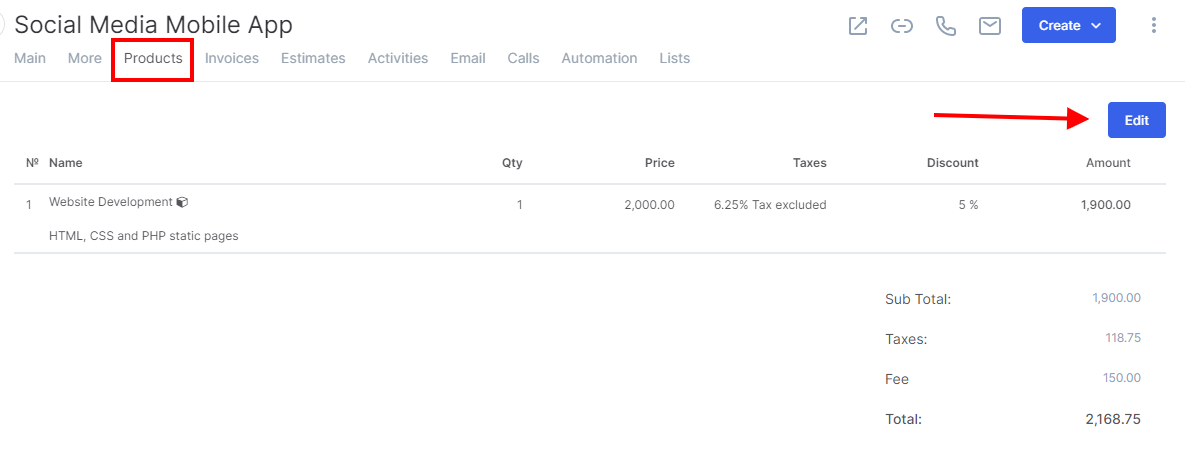Expand the Create dropdown button
Screen dimensions: 1185x456
point(1069,26)
